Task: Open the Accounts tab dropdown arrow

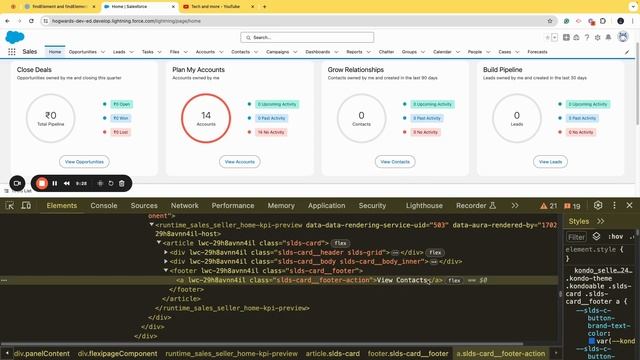Action: pos(221,52)
